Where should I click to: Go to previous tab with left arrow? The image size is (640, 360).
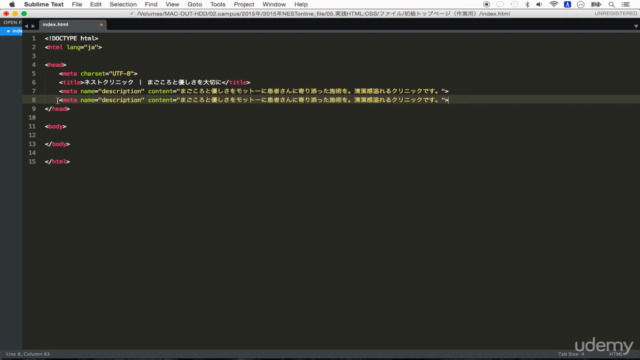pos(27,26)
